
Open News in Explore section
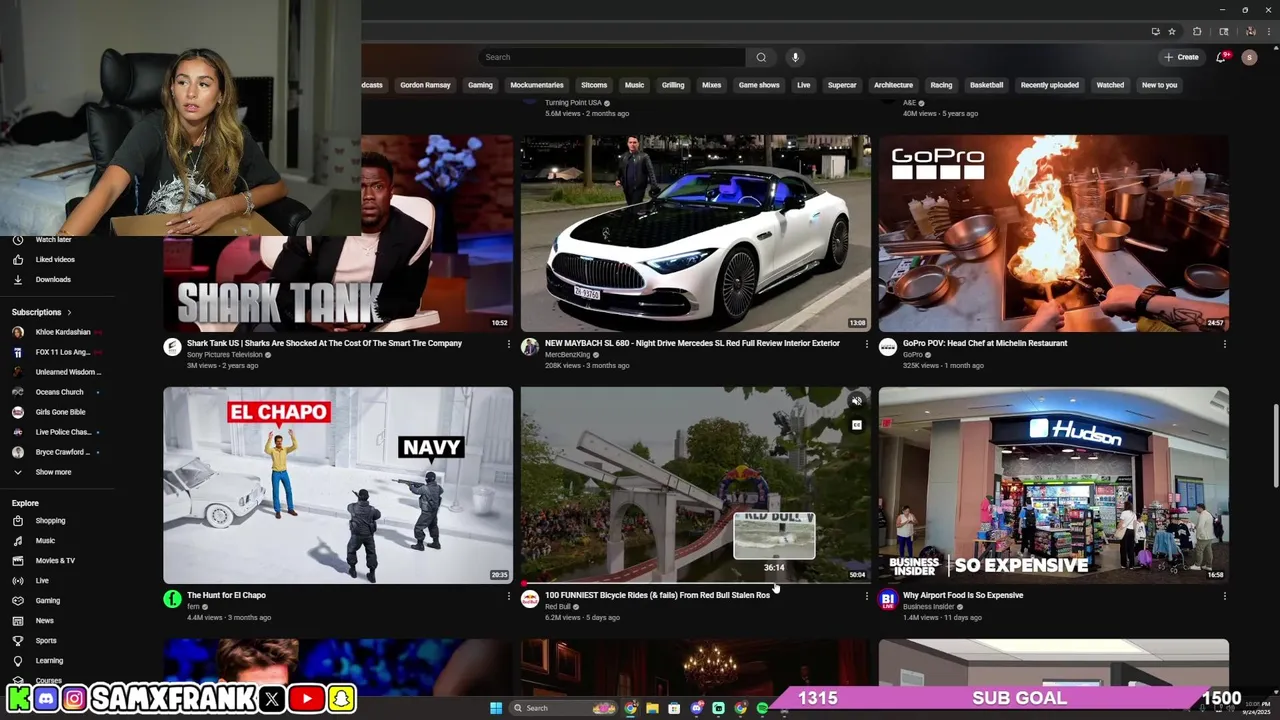(x=45, y=621)
